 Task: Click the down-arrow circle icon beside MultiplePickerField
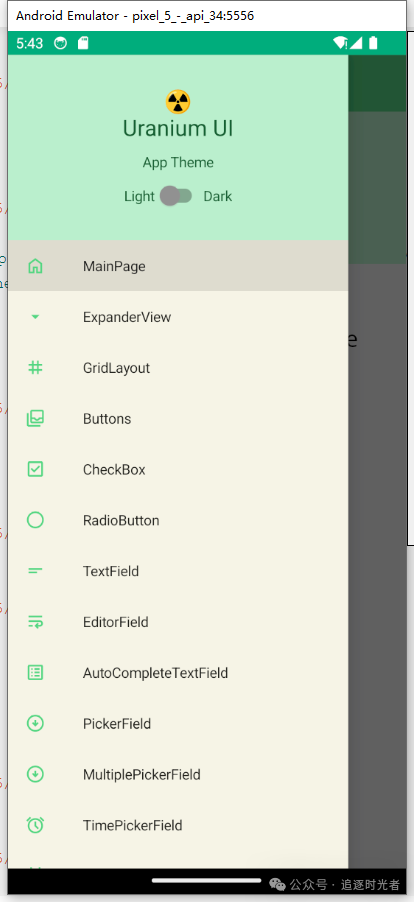click(36, 774)
